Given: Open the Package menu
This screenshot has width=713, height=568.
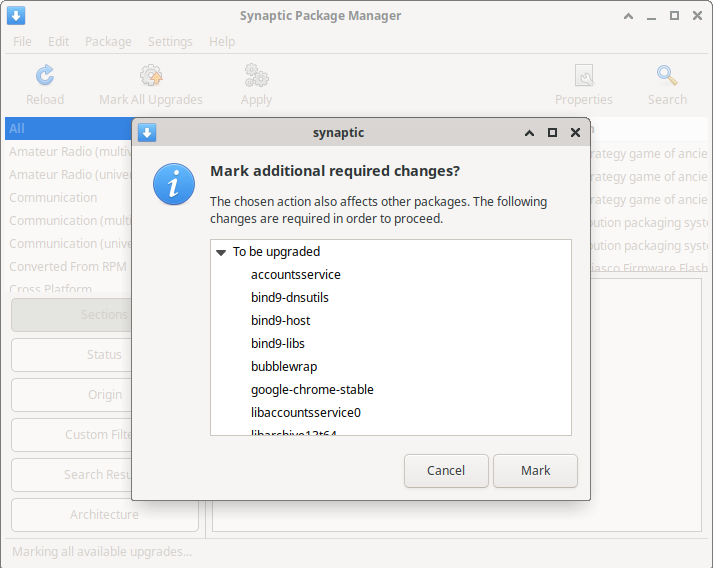Looking at the screenshot, I should [108, 41].
